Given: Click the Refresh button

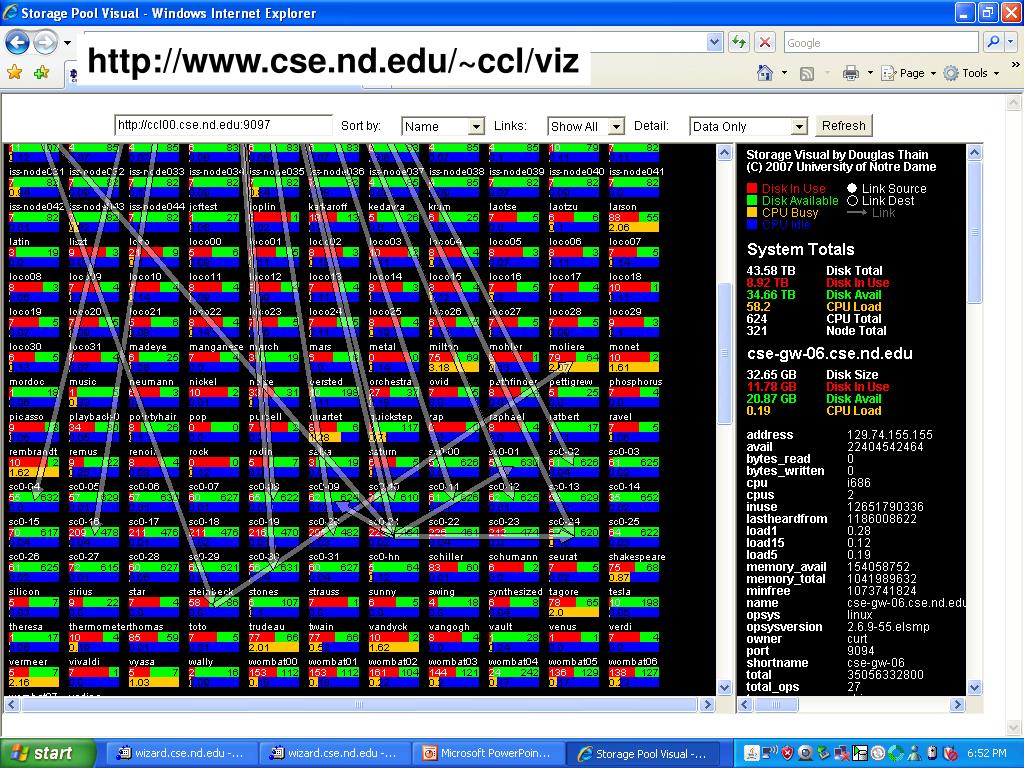Looking at the screenshot, I should [843, 125].
